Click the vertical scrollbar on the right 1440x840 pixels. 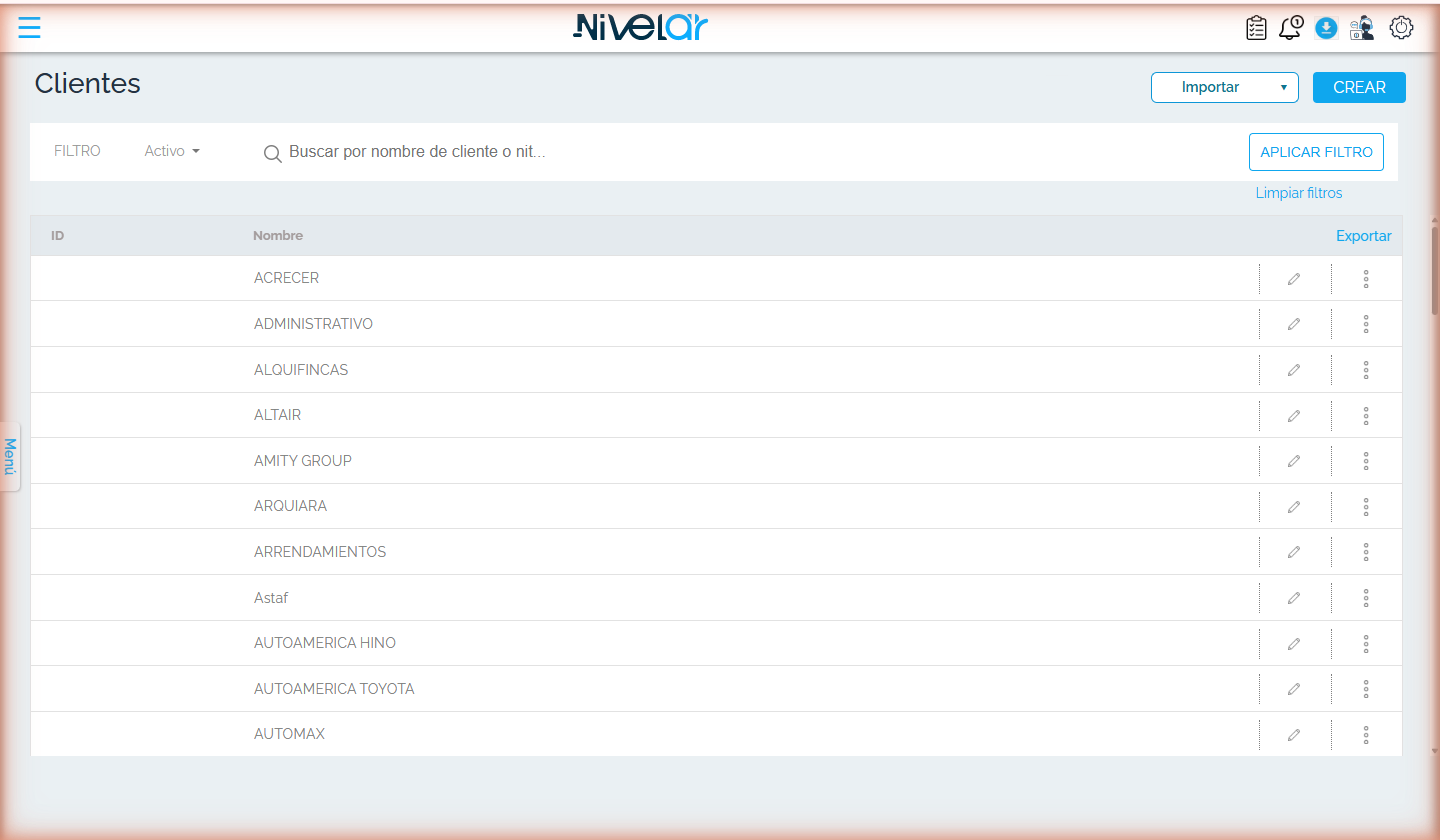[x=1435, y=270]
